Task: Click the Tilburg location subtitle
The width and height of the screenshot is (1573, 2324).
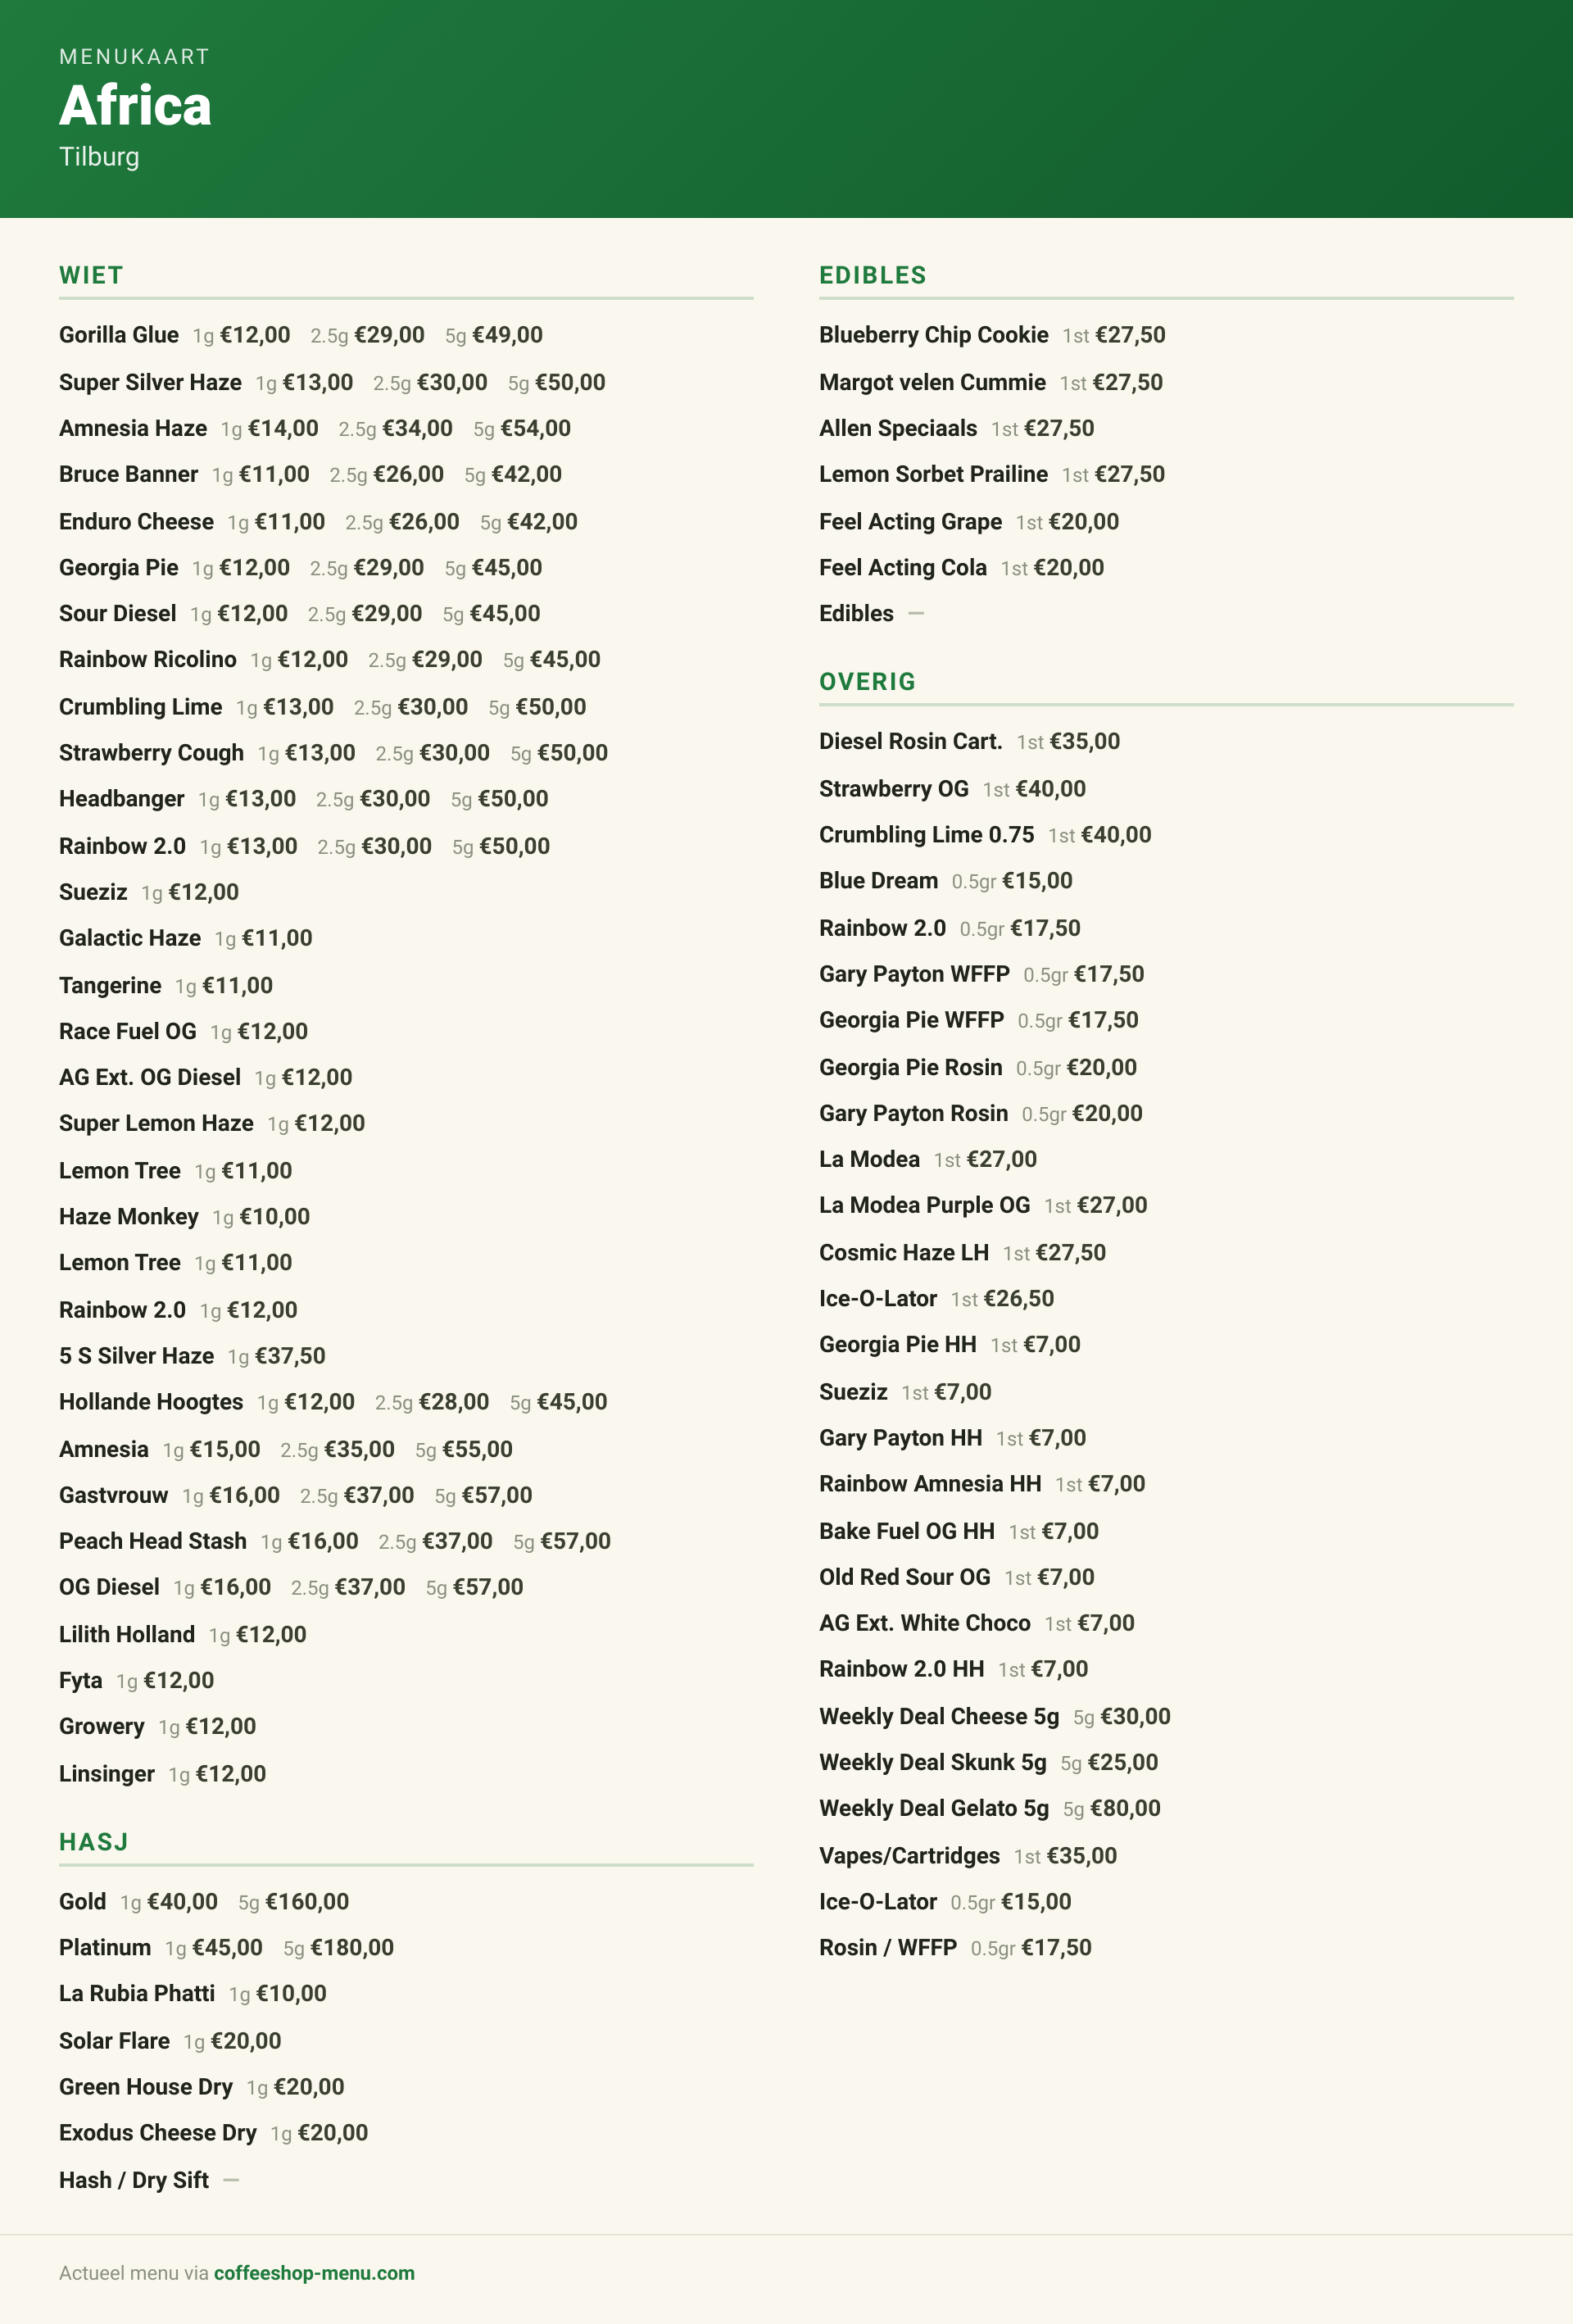Action: click(x=99, y=157)
